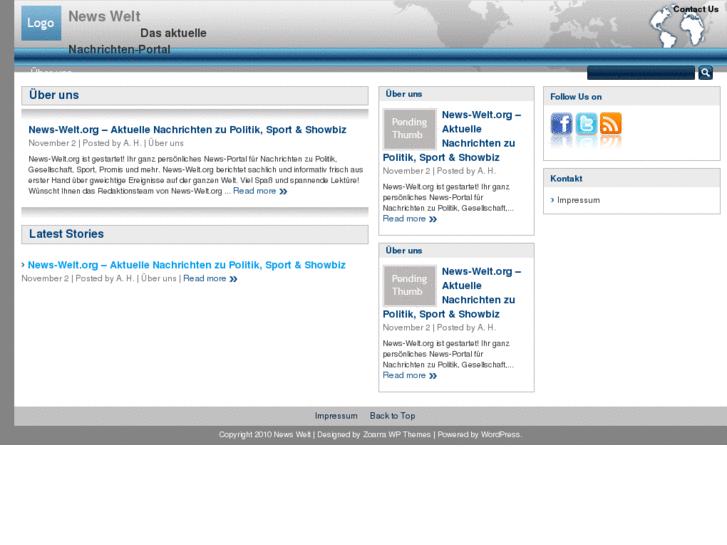The width and height of the screenshot is (727, 545).
Task: Open Zoarra WP Themes credit link
Action: (x=397, y=435)
